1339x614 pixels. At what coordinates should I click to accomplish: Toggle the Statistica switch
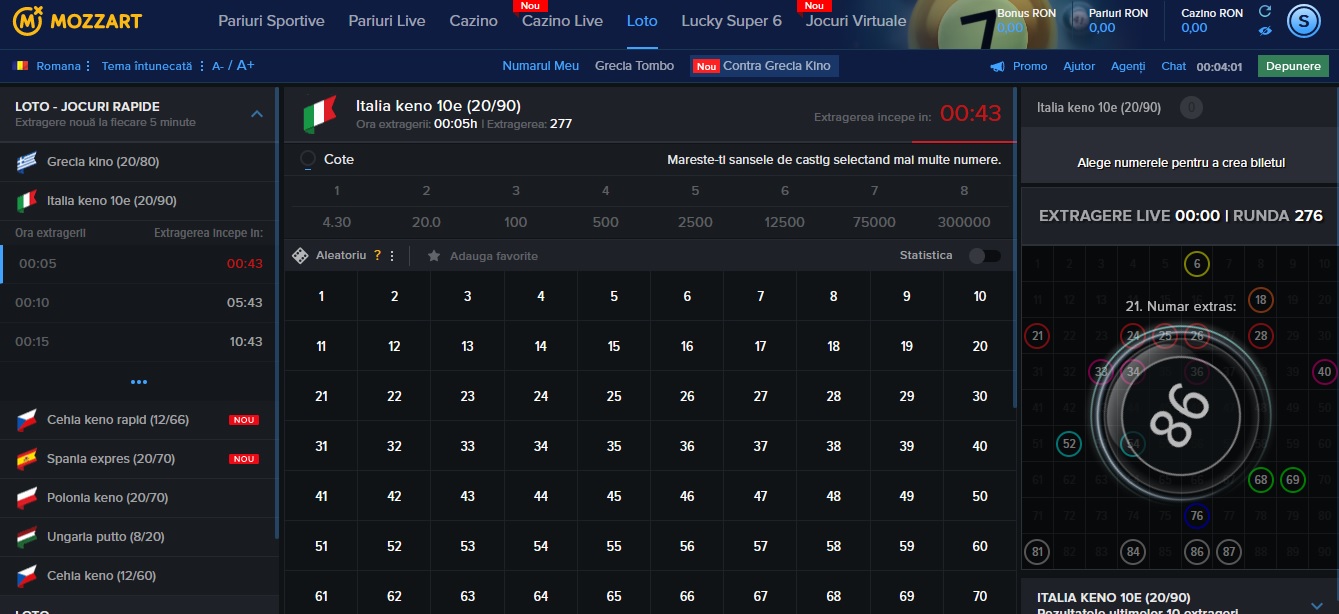[984, 256]
